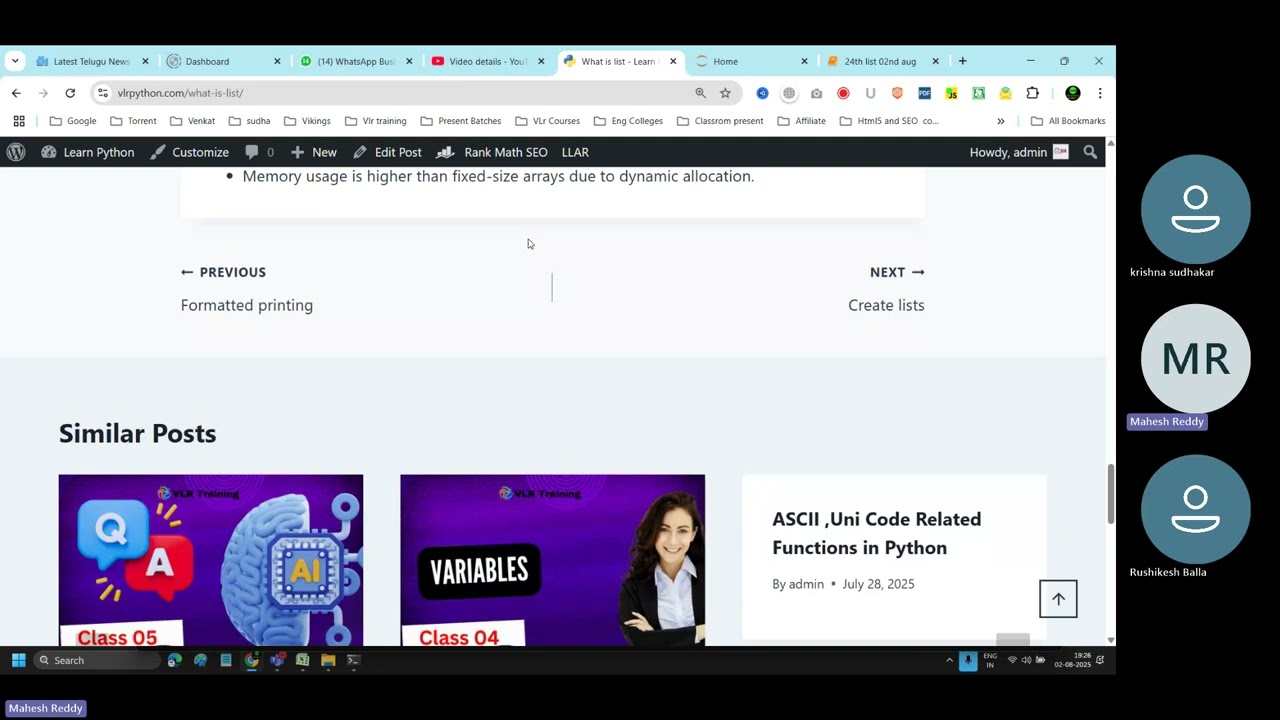Click the page vertical scrollbar thumb
The image size is (1280, 720).
tap(1110, 493)
